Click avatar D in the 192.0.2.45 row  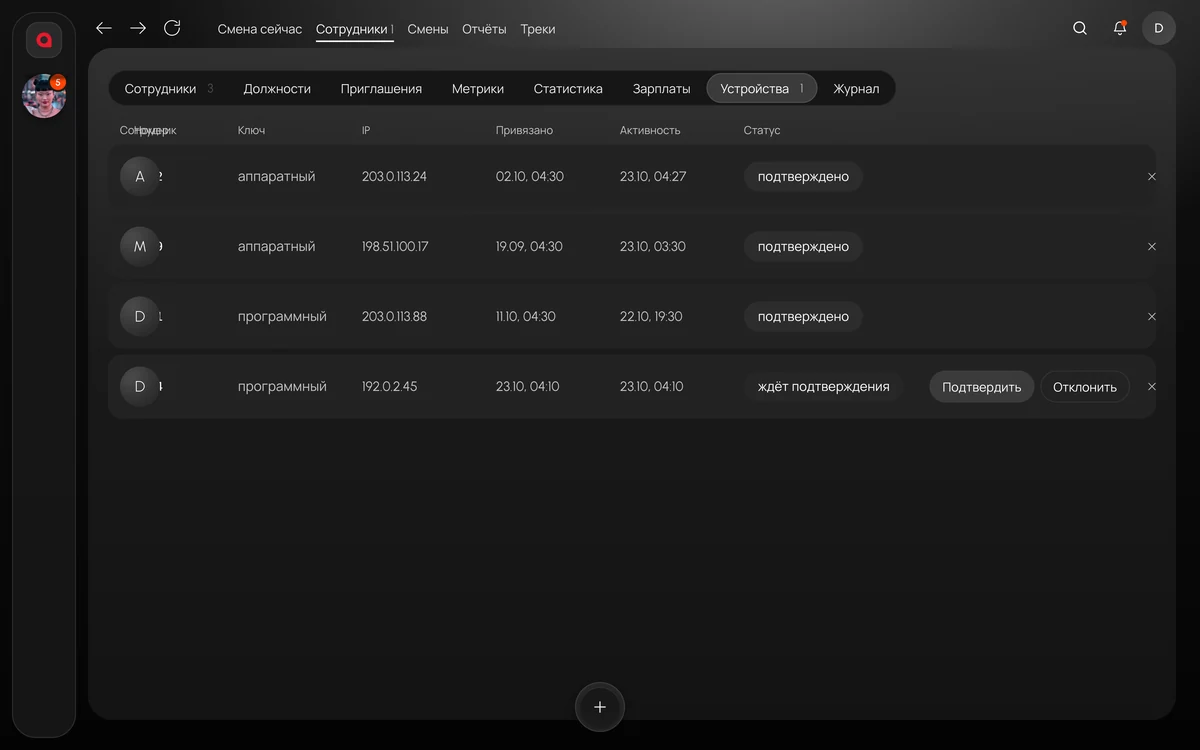pyautogui.click(x=140, y=387)
